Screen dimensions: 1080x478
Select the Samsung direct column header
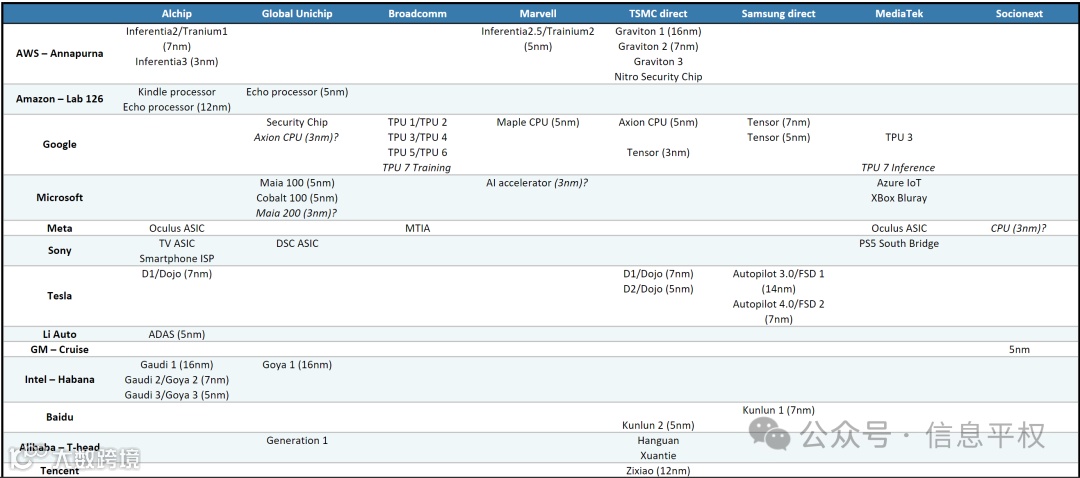[x=778, y=14]
